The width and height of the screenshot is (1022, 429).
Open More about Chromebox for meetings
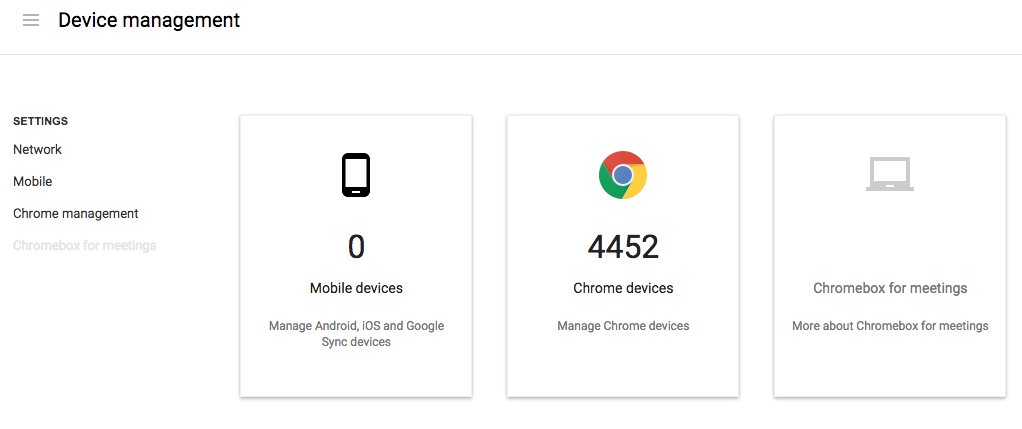click(890, 325)
